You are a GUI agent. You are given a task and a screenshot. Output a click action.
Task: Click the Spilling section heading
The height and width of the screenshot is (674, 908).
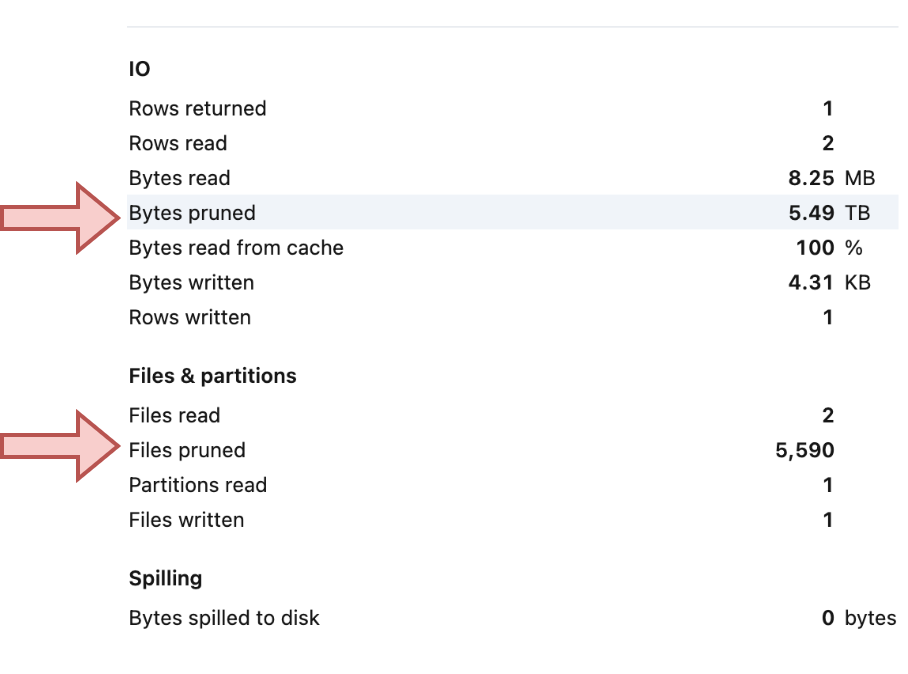point(165,578)
